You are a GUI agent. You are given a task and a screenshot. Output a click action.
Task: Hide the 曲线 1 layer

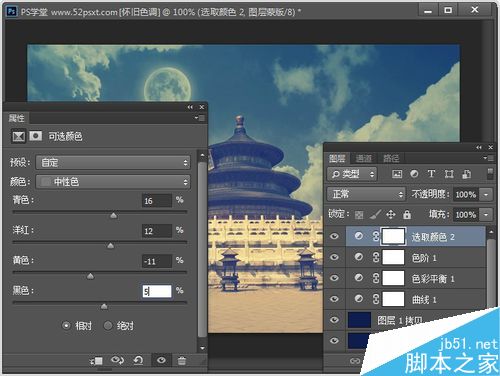tap(334, 299)
